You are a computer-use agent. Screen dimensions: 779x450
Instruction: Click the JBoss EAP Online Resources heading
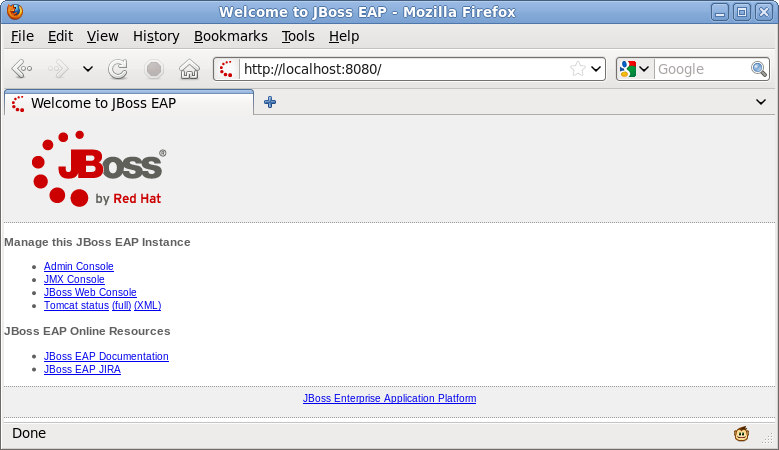(x=87, y=331)
